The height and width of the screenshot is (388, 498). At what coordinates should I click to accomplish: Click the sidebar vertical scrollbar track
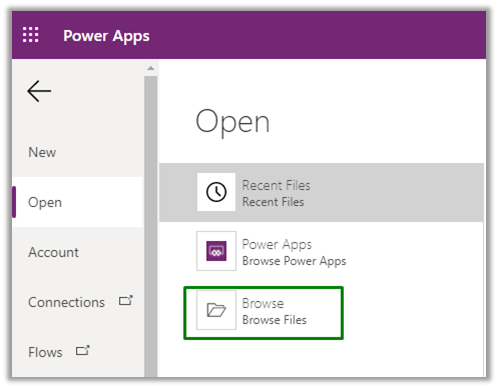(x=151, y=227)
